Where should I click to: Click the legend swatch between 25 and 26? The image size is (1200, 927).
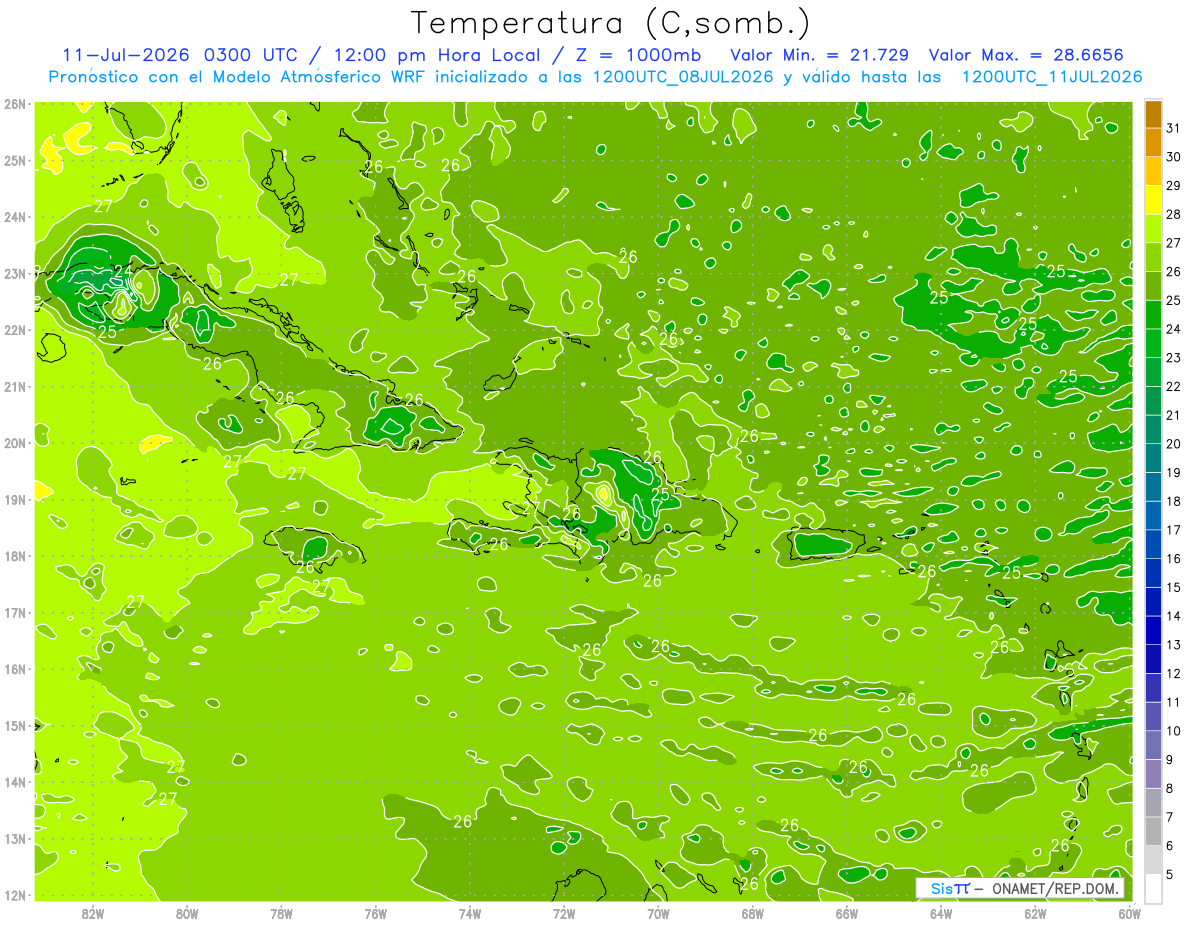tap(1154, 287)
